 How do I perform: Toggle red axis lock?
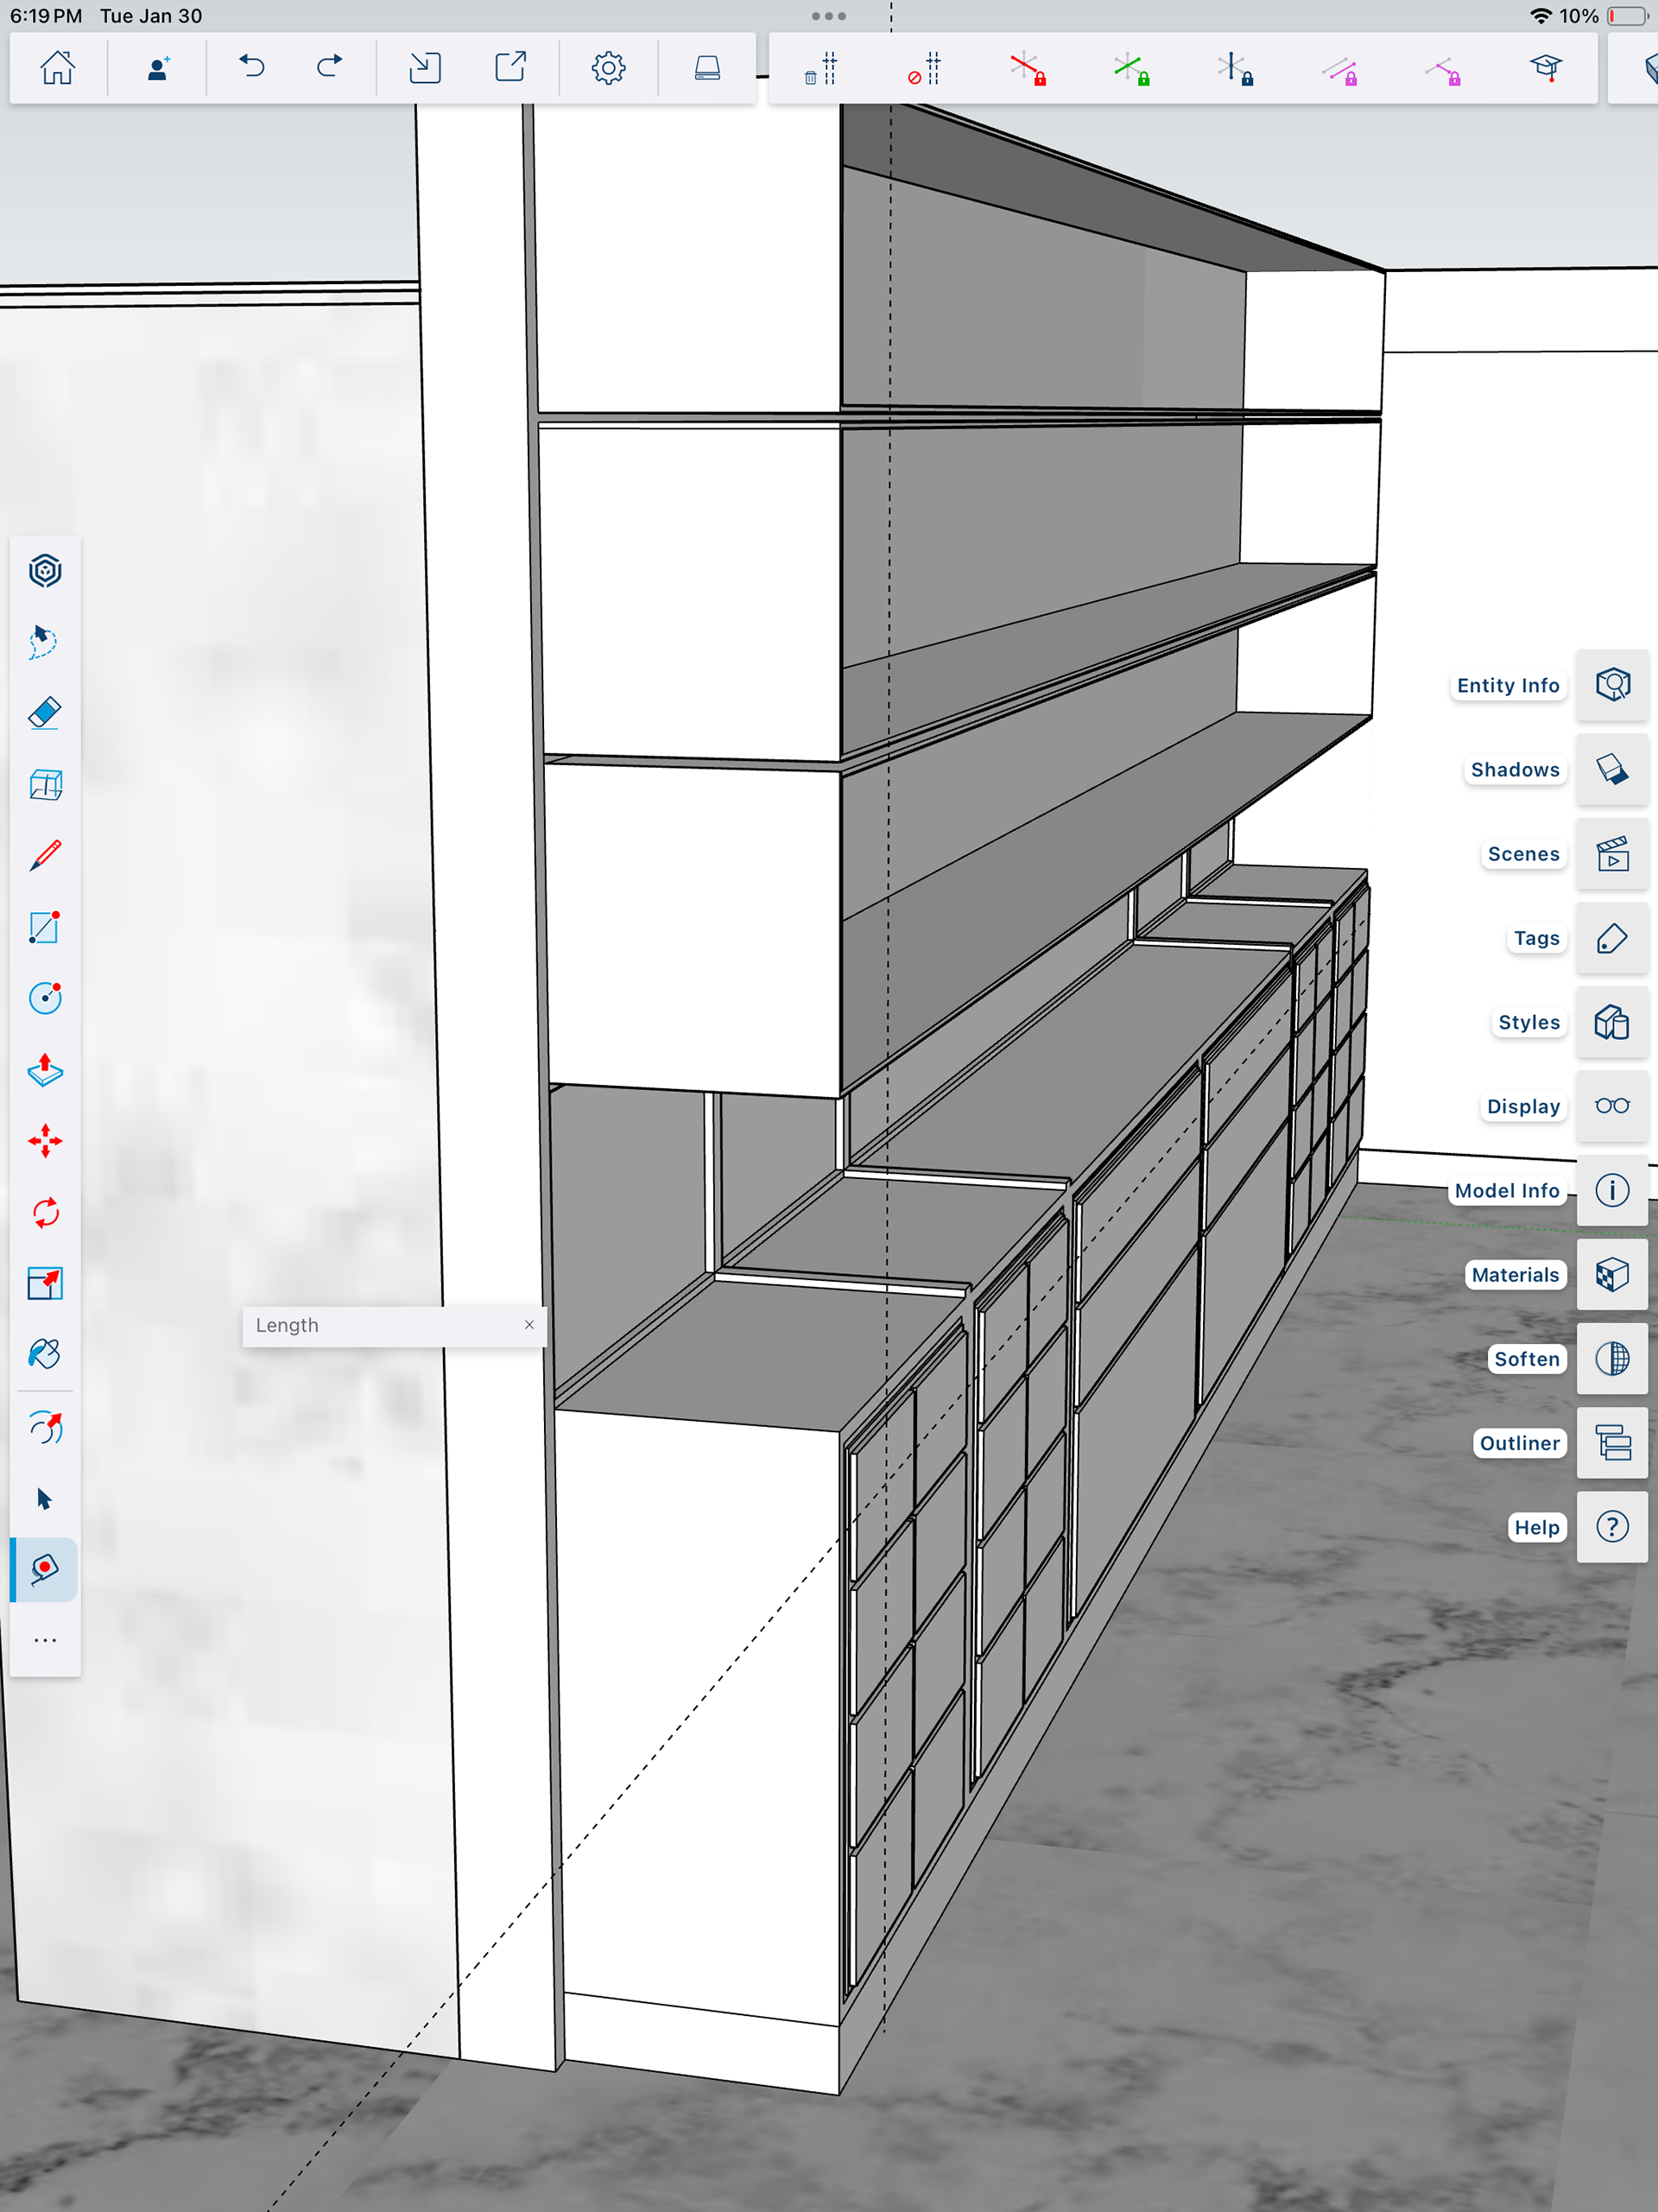(x=1027, y=69)
